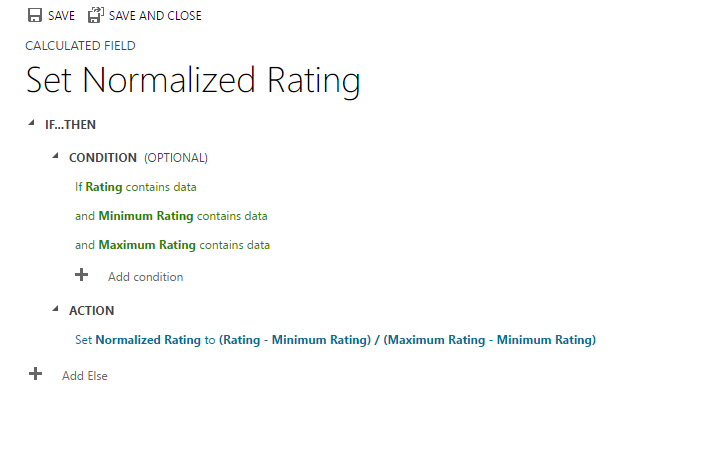The image size is (714, 452).
Task: Select the 'Maximum Rating contains data' condition
Action: click(x=172, y=245)
